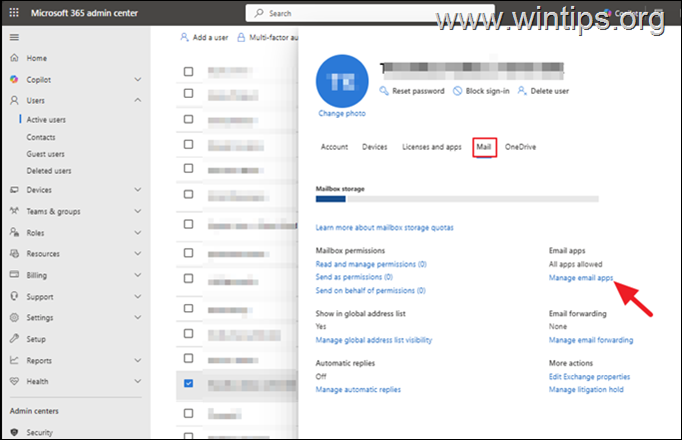Open the Licenses and apps tab
Image resolution: width=682 pixels, height=440 pixels.
coord(431,147)
